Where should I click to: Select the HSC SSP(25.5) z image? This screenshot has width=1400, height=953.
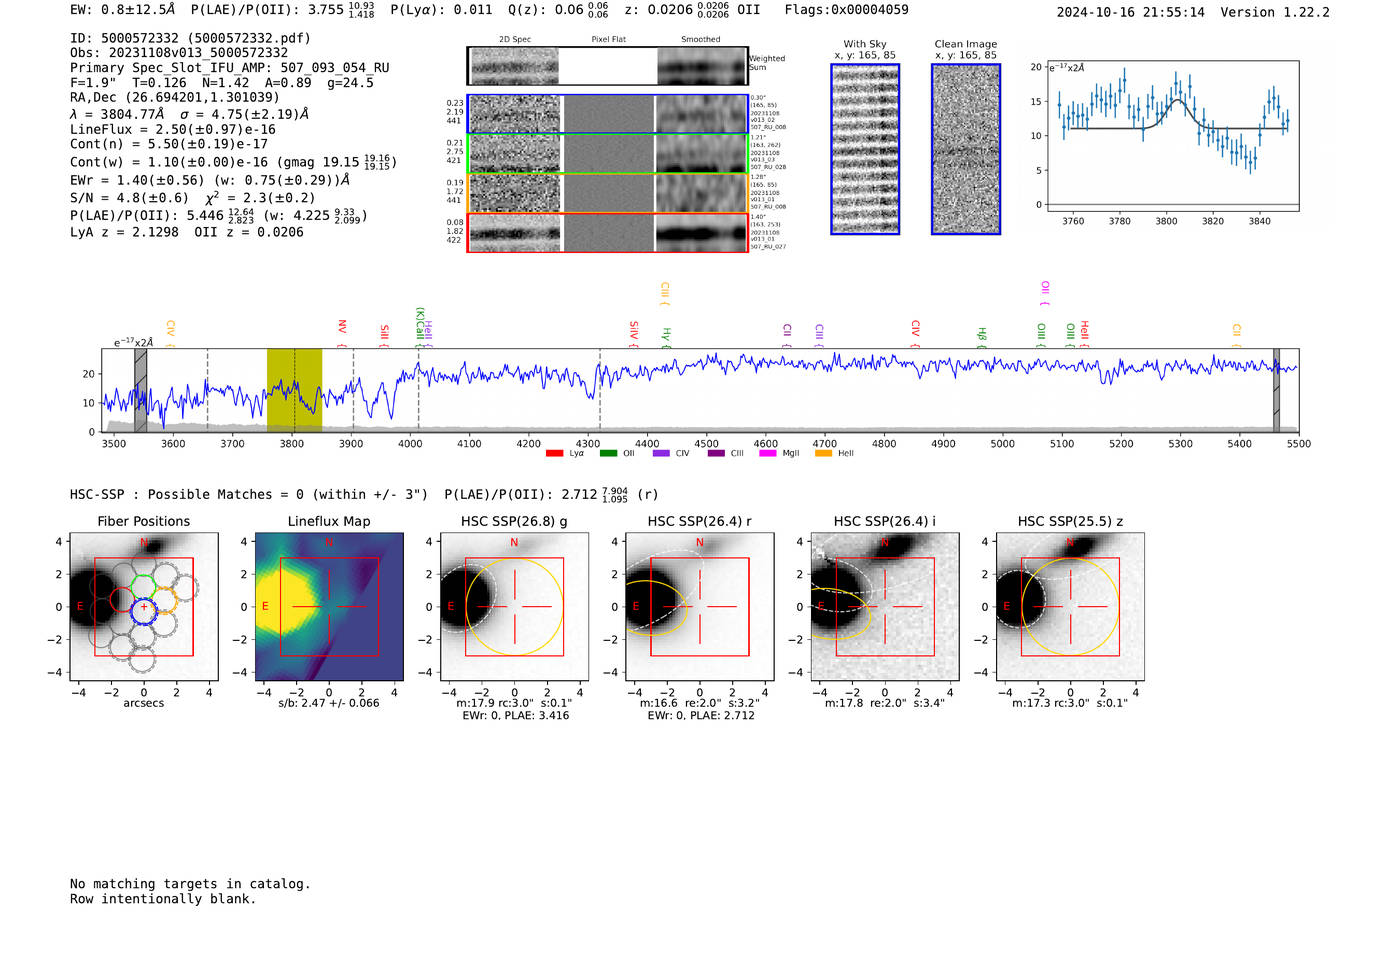pyautogui.click(x=1070, y=607)
